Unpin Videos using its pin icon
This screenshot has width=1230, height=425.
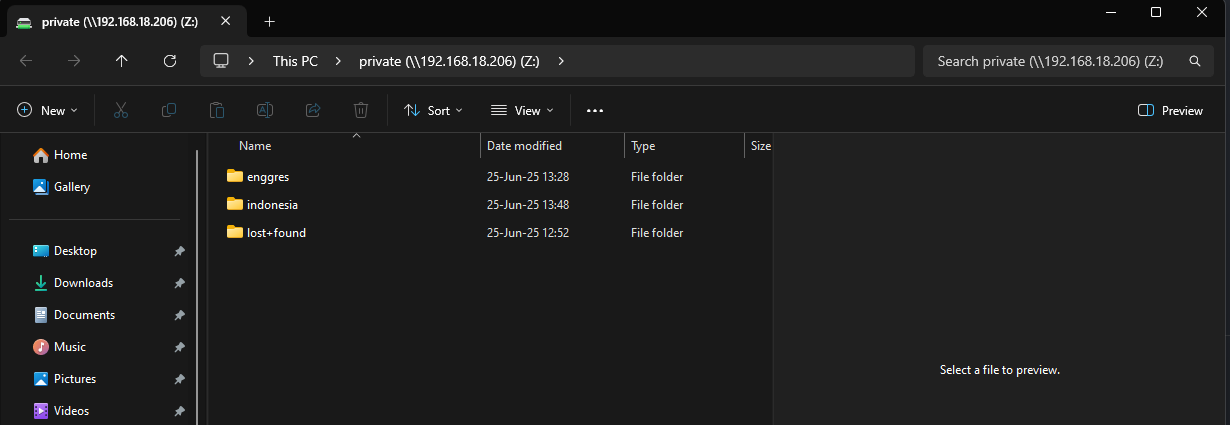point(179,411)
